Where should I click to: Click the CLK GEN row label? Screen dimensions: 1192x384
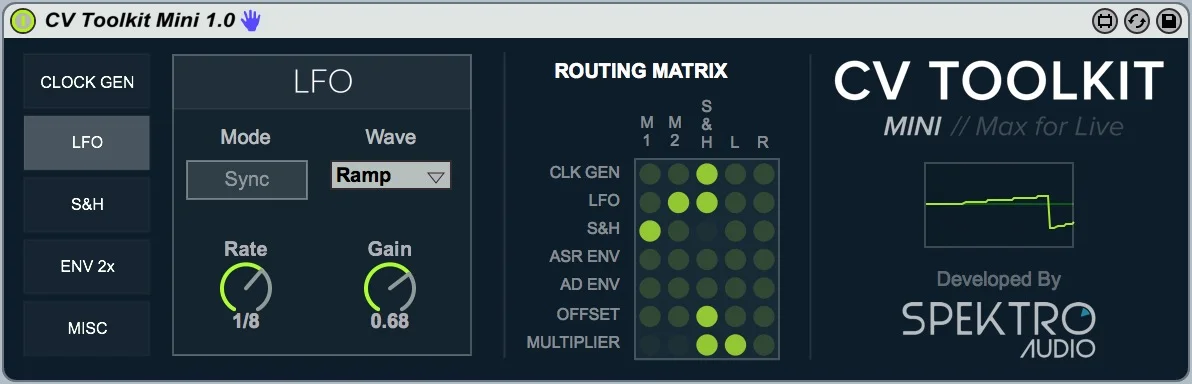[585, 173]
